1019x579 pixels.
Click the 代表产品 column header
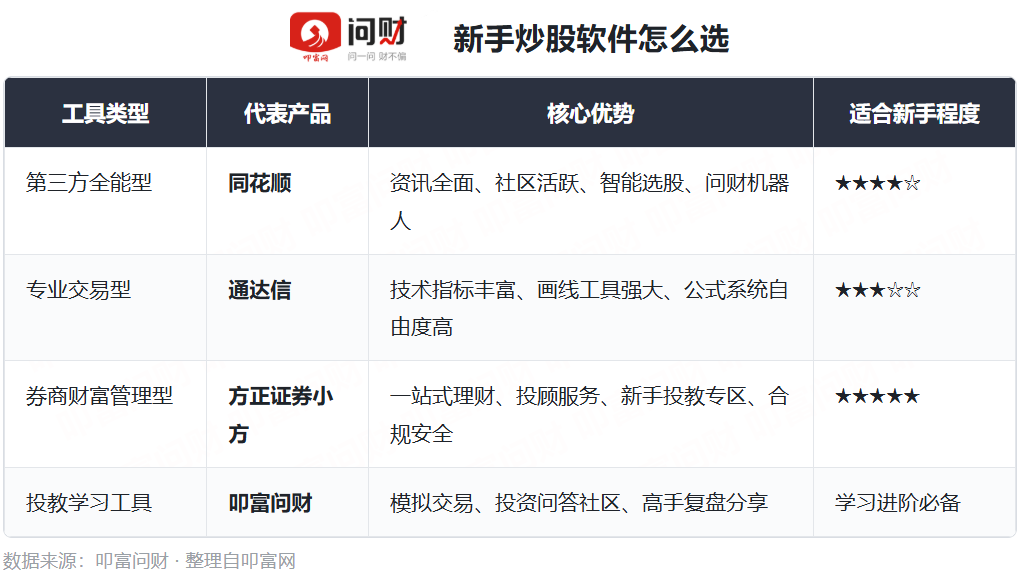(x=287, y=114)
